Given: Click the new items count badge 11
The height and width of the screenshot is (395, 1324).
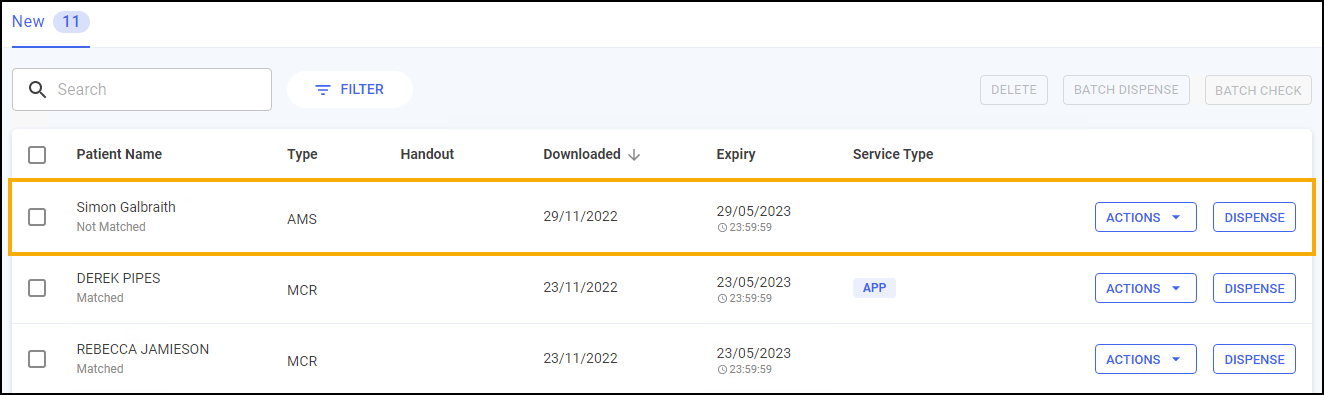Looking at the screenshot, I should click(x=70, y=22).
